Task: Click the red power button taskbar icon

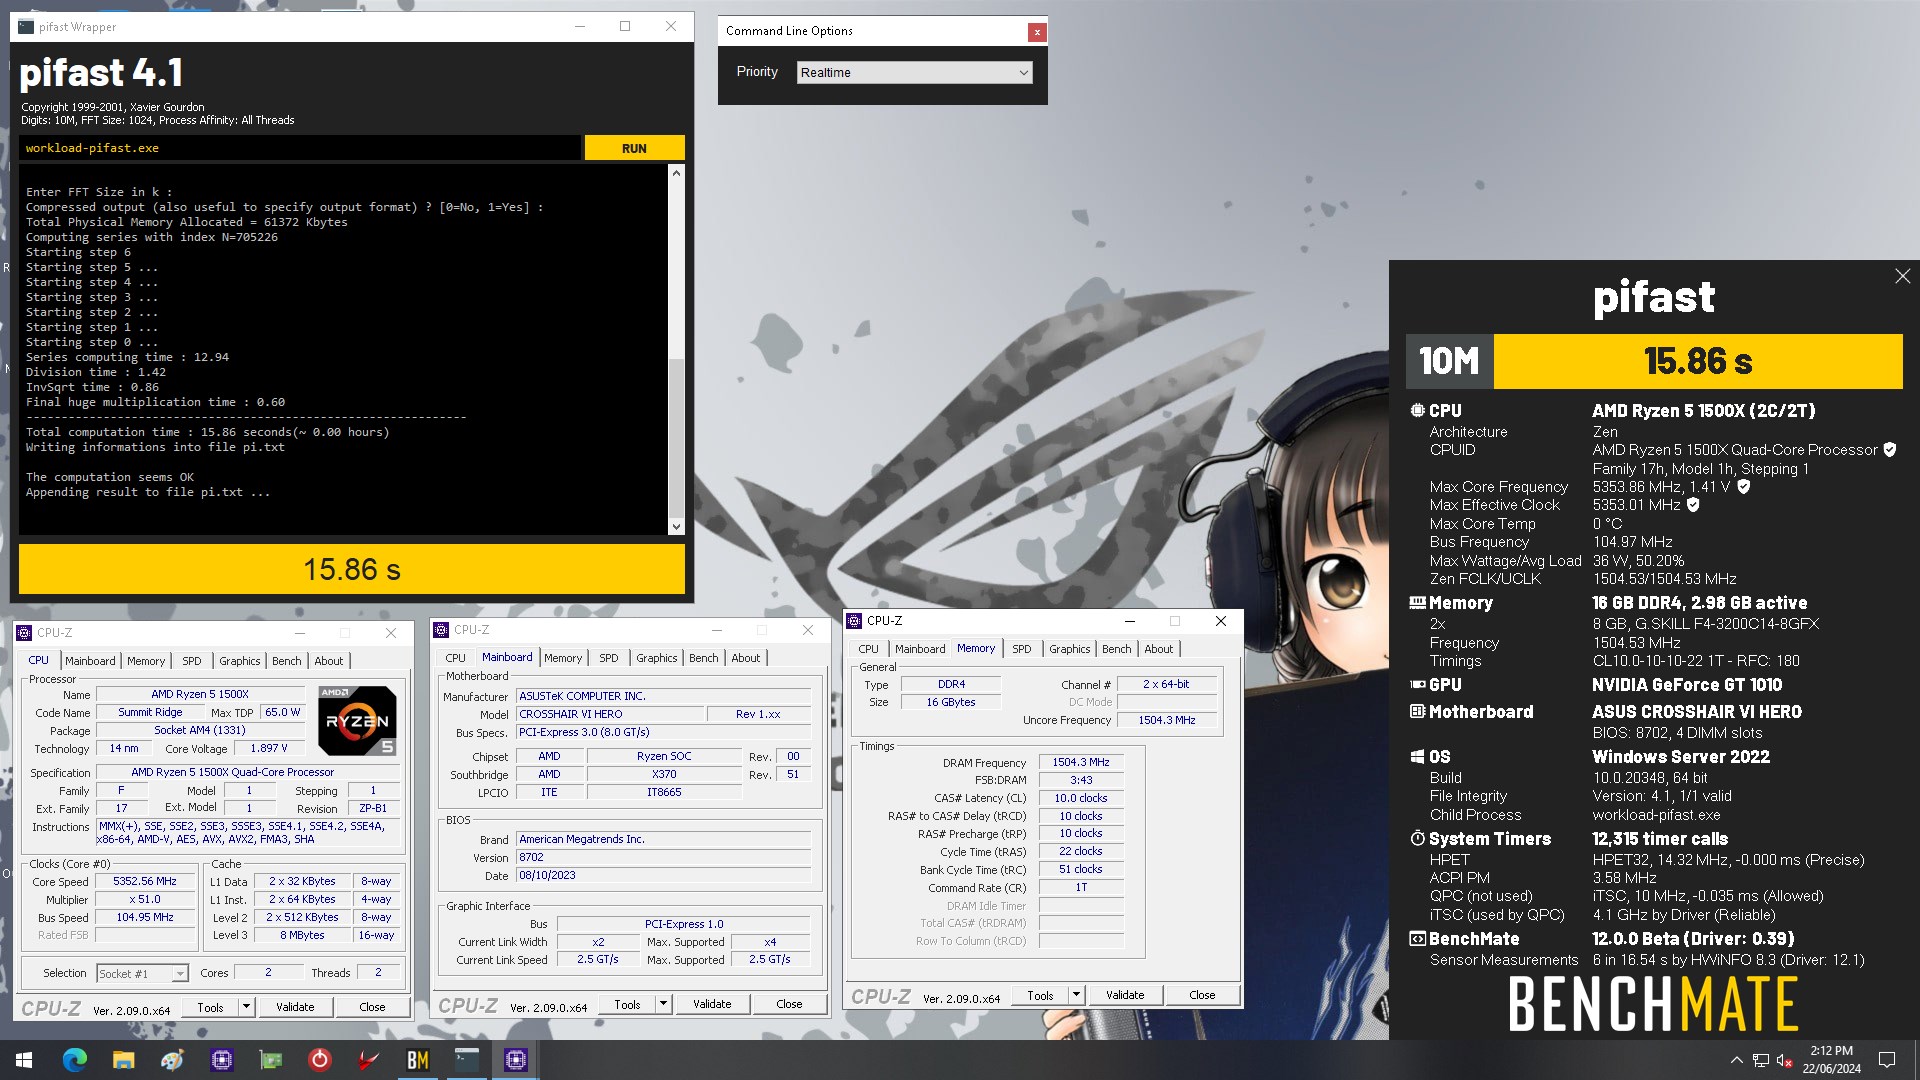Action: [320, 1060]
